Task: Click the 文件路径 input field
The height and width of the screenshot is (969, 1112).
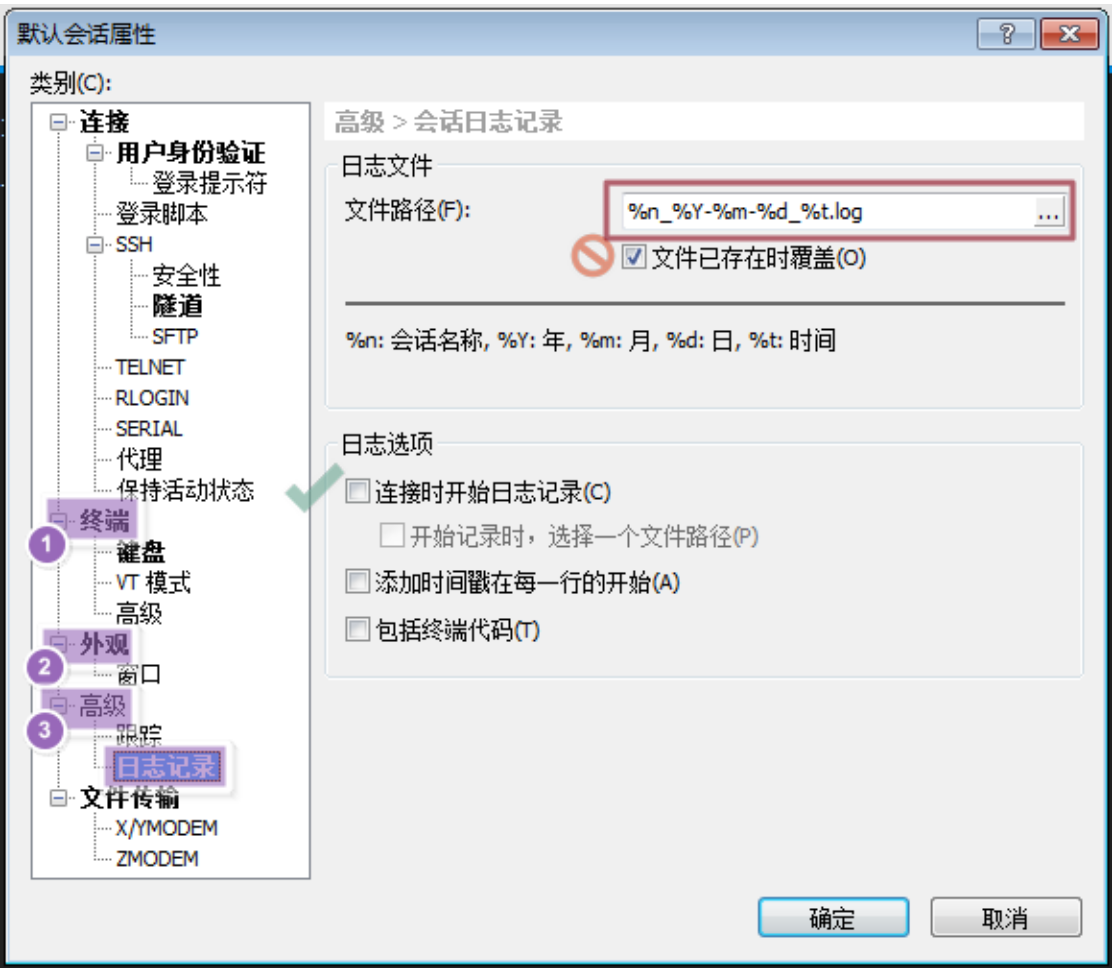Action: click(x=827, y=212)
